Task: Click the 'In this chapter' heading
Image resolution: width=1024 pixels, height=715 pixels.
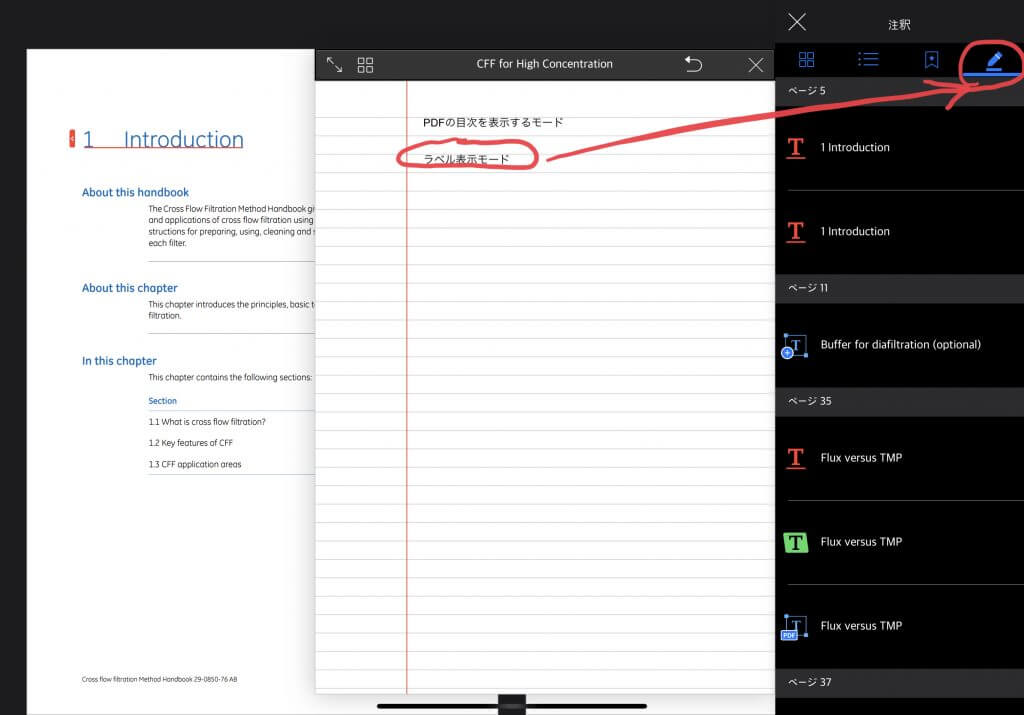Action: tap(119, 361)
